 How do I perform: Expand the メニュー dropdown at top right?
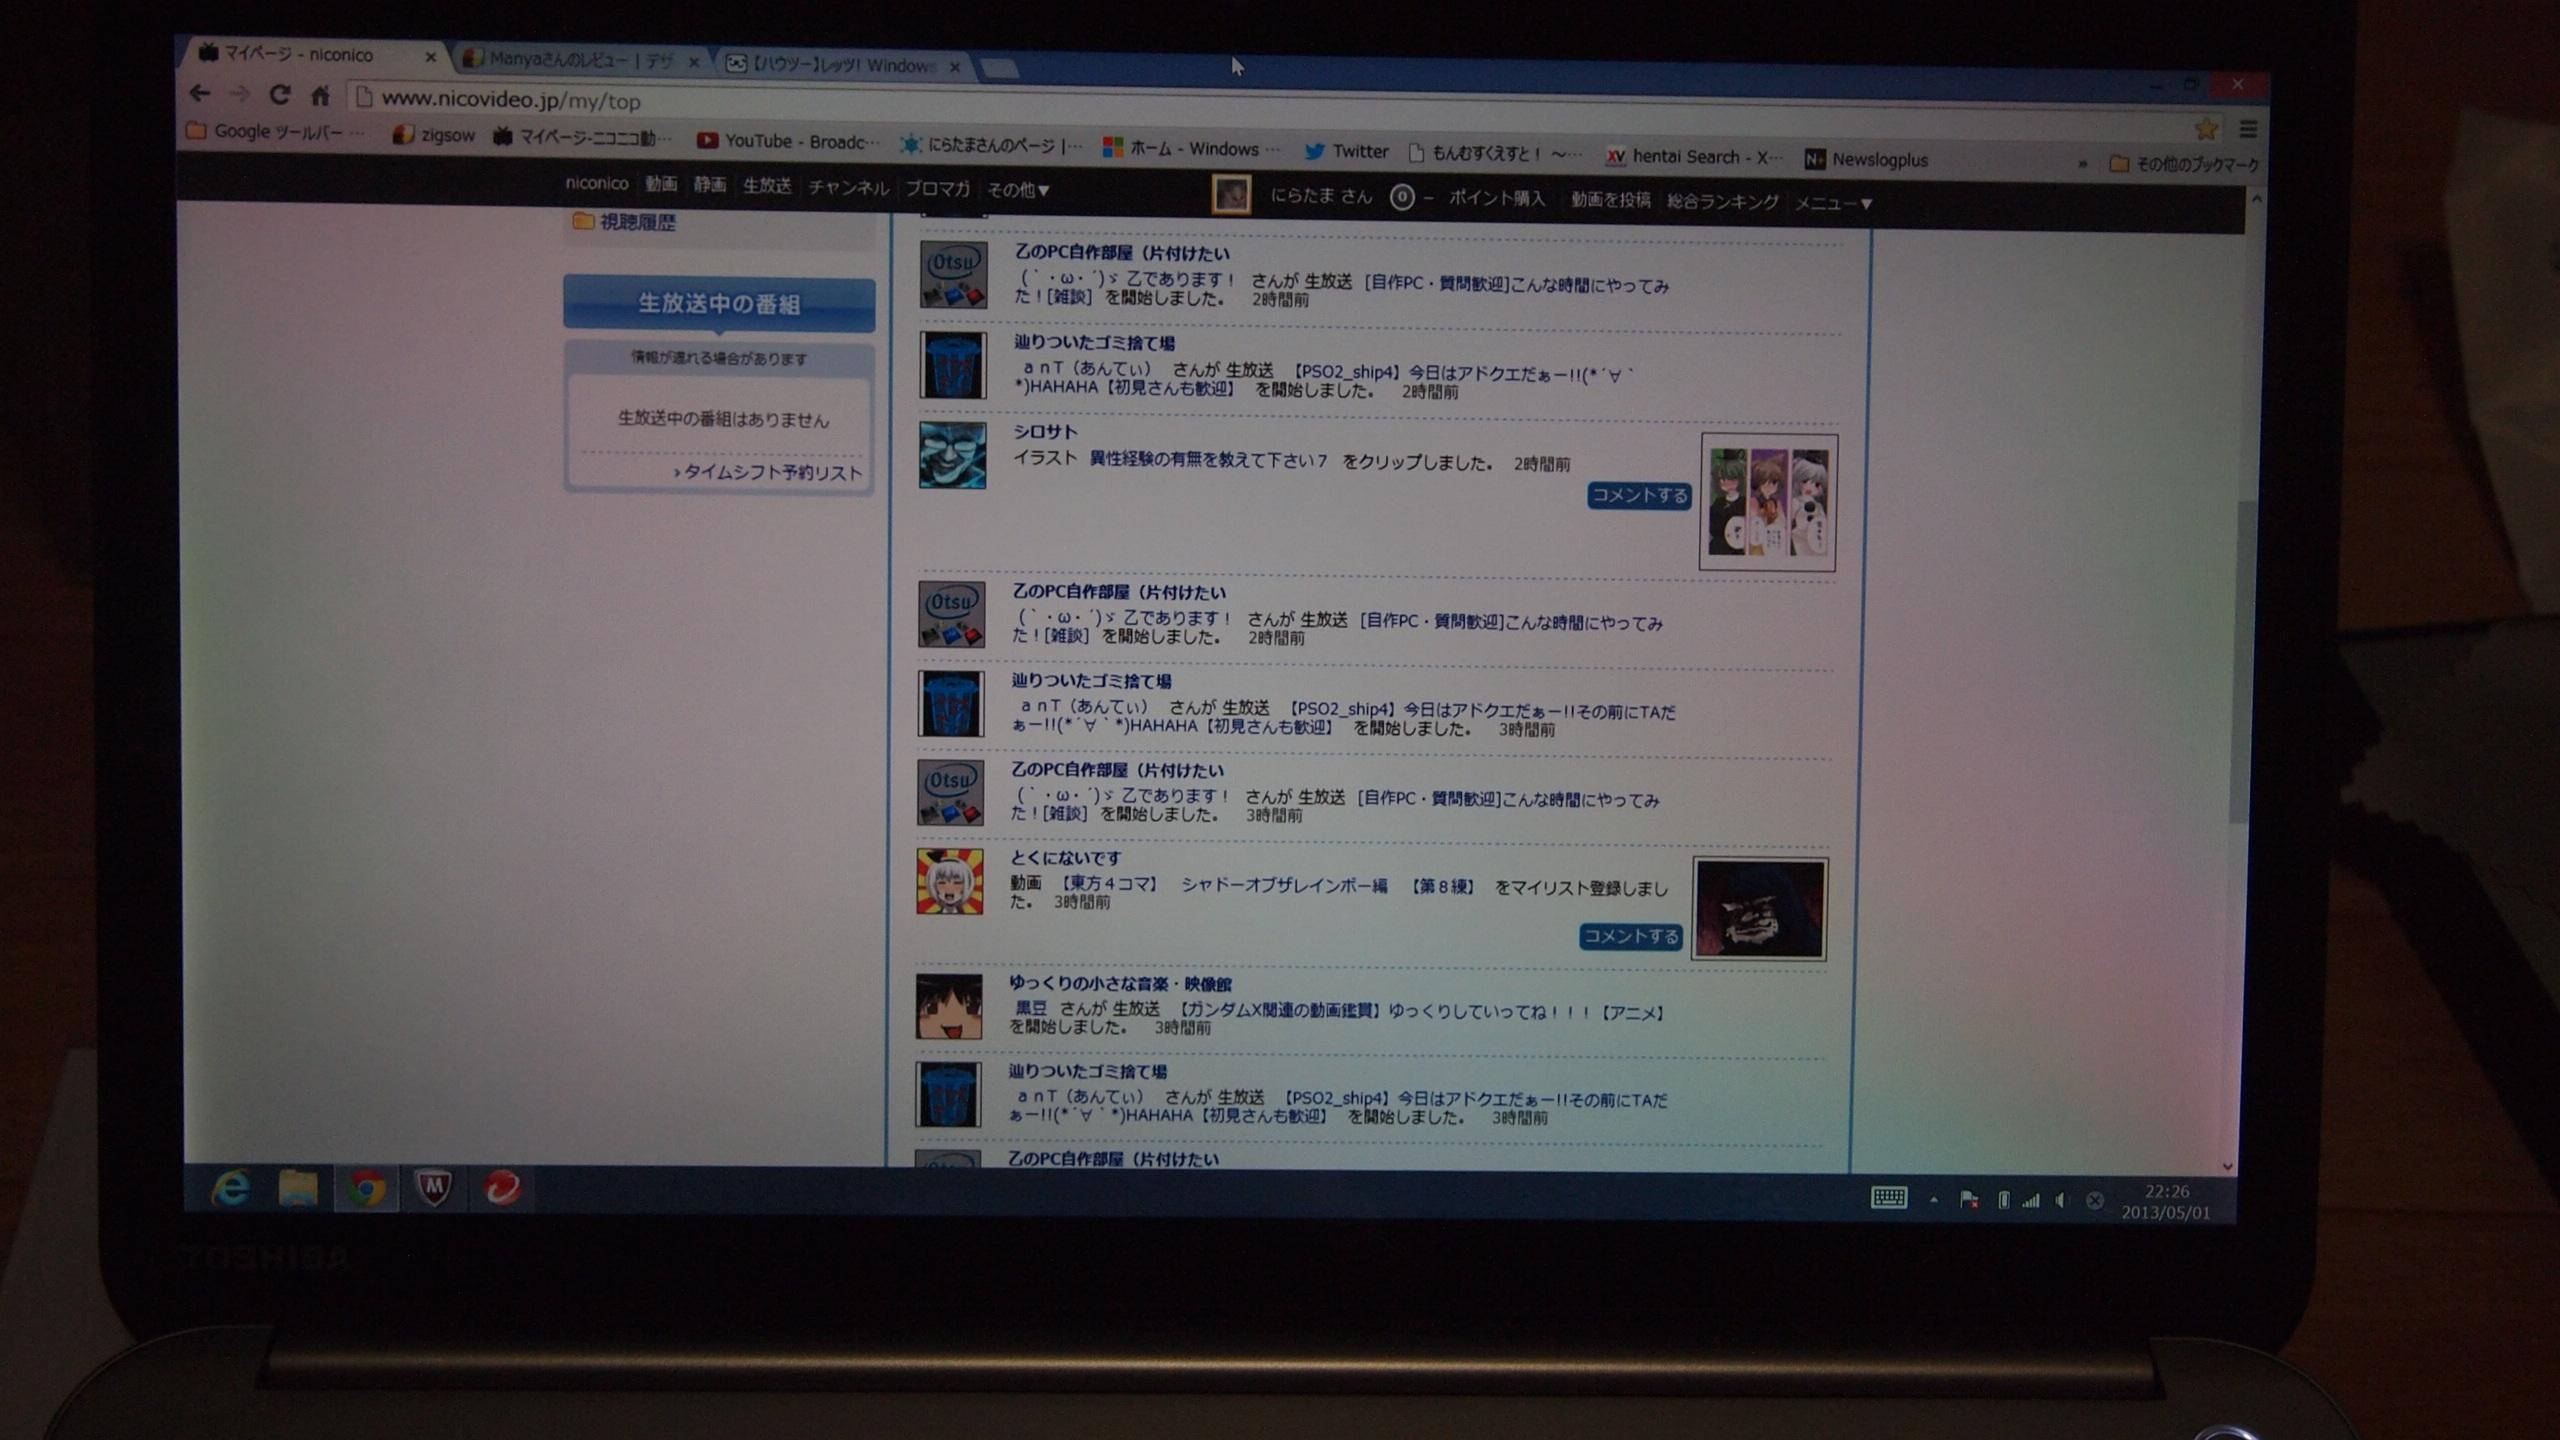tap(1833, 203)
